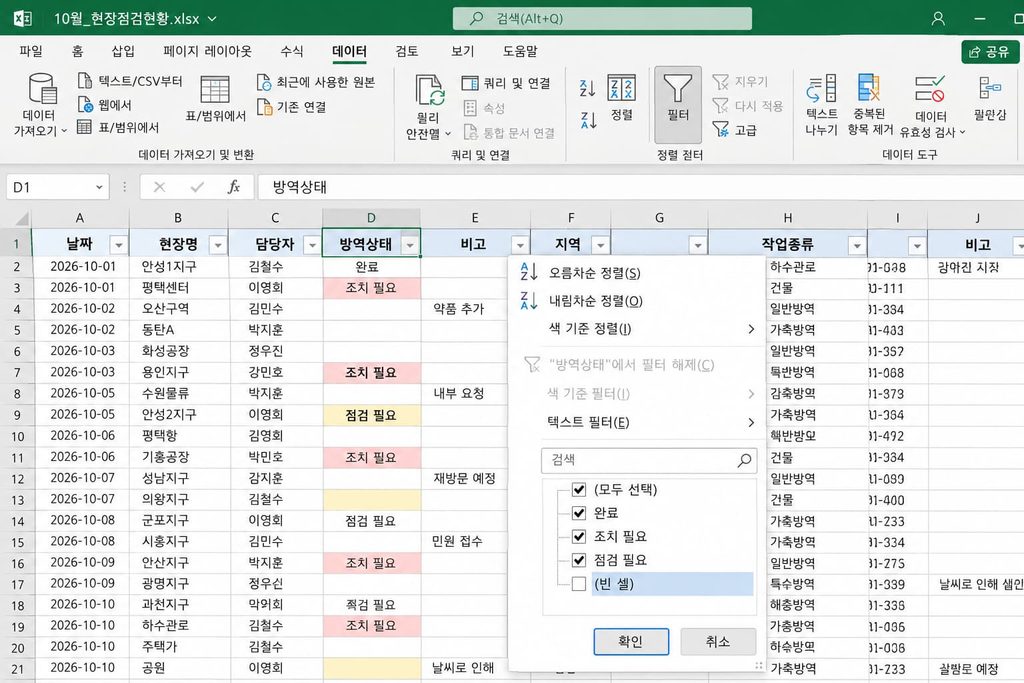
Task: Click 월리 안전멸 refresh icon
Action: click(x=430, y=90)
